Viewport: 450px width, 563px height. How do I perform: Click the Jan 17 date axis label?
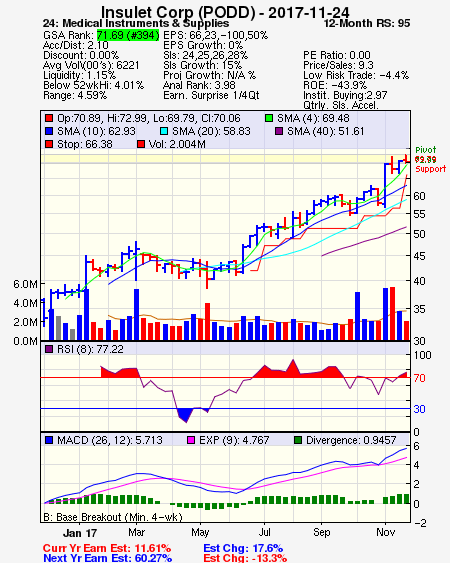point(80,533)
